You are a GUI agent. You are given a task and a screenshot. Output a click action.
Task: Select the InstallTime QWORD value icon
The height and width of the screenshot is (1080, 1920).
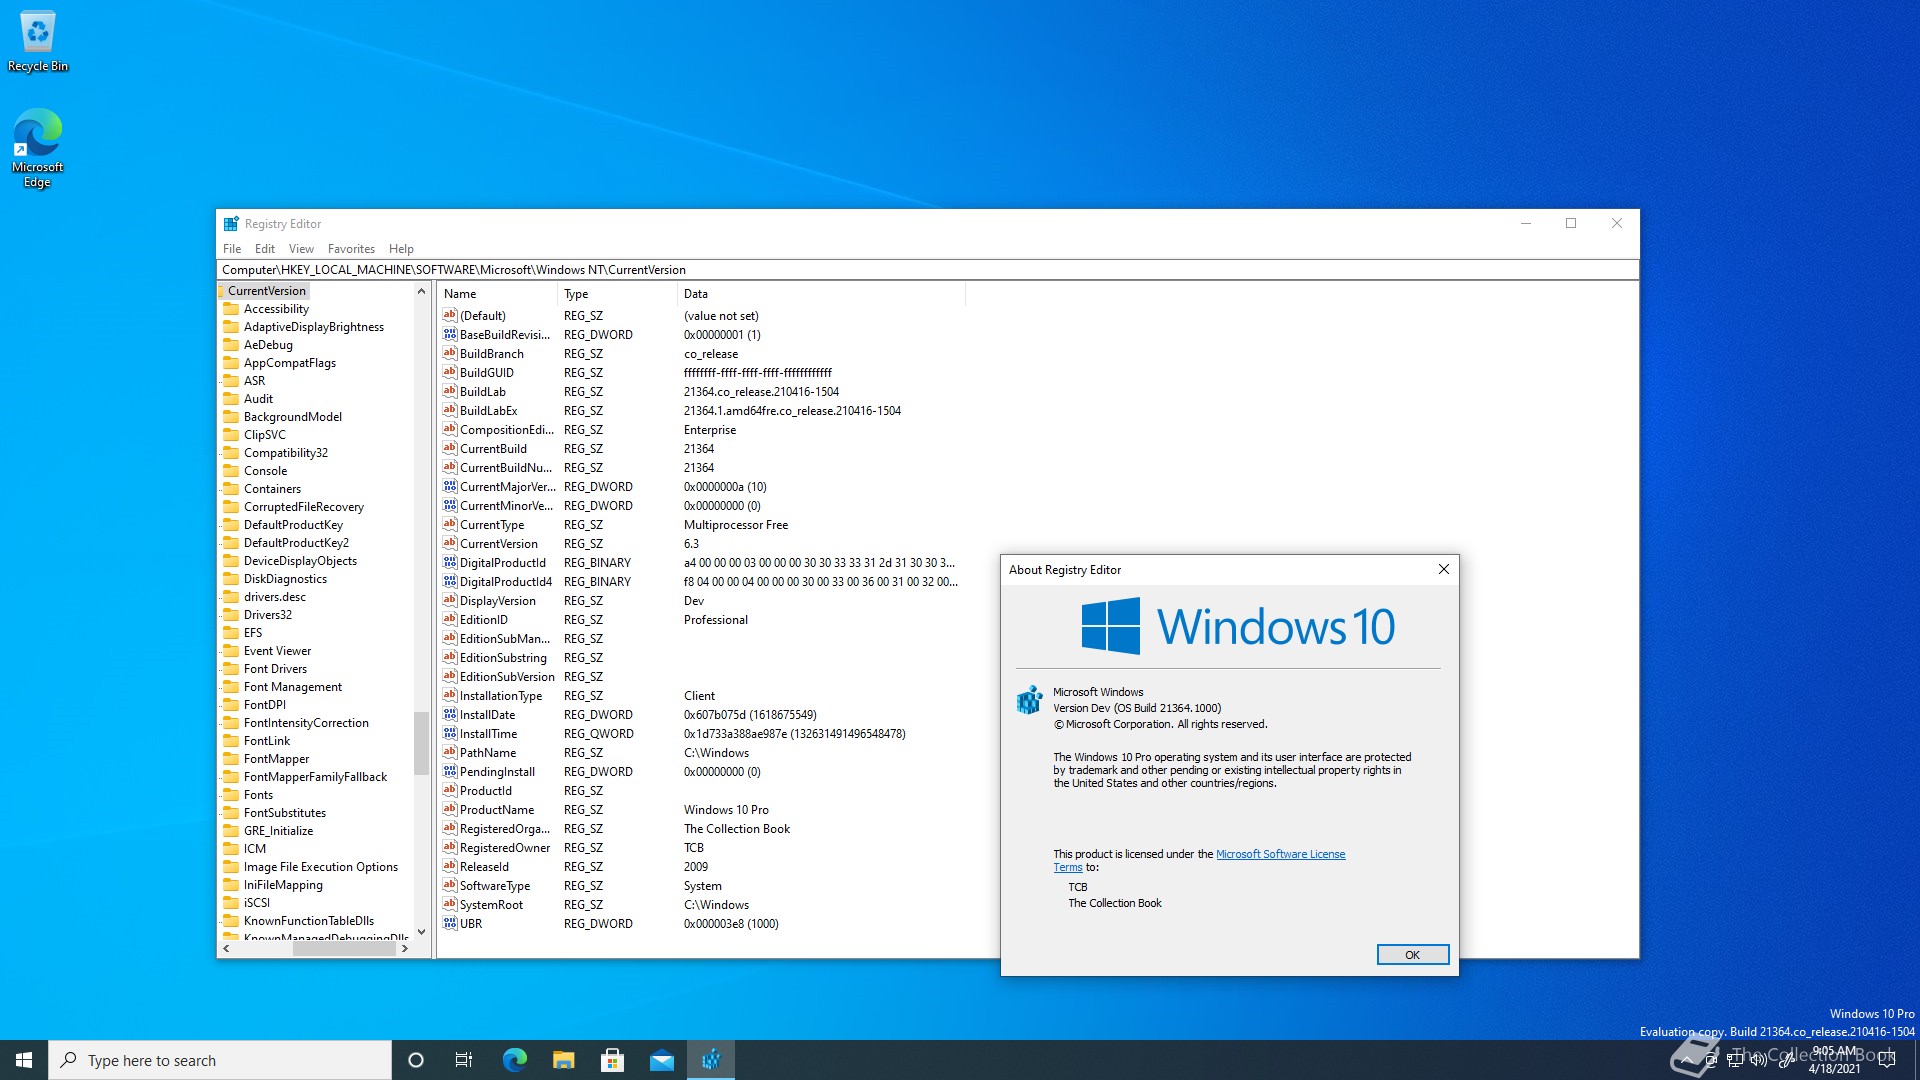(x=450, y=734)
